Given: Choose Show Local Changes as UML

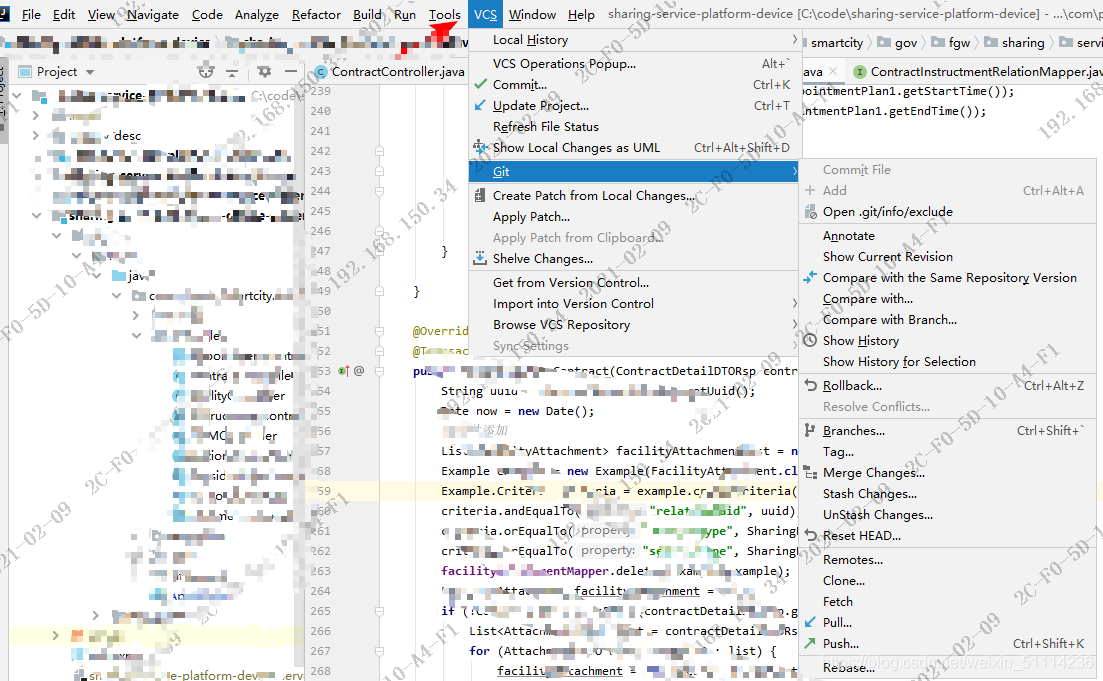Looking at the screenshot, I should [635, 148].
